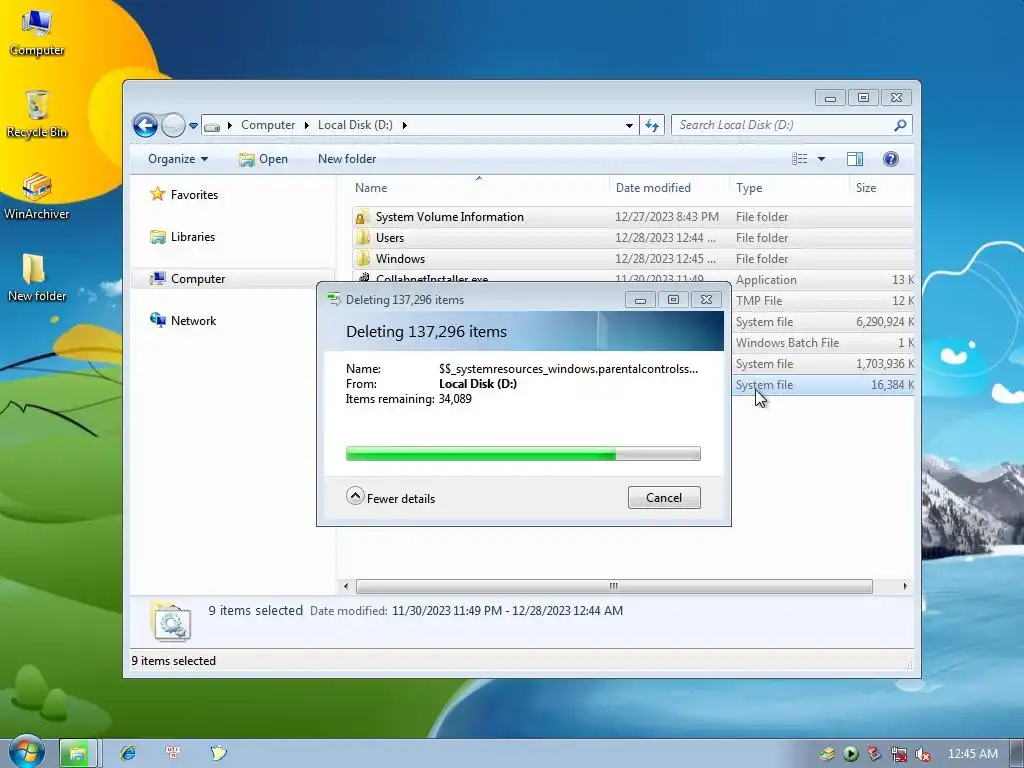The image size is (1024, 768).
Task: Click the muted volume tray icon
Action: coord(923,754)
